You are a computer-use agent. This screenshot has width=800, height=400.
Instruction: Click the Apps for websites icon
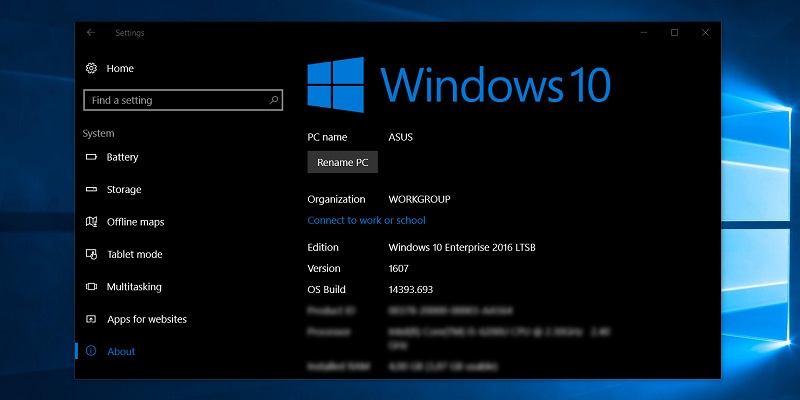tap(91, 320)
